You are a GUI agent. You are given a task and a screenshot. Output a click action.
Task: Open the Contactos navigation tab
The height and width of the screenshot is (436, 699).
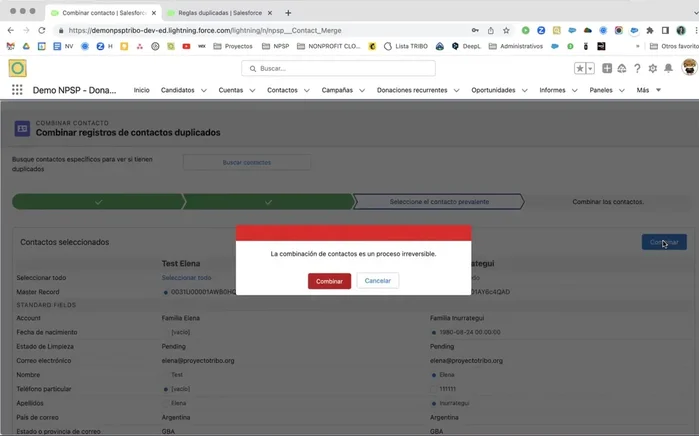[x=282, y=90]
